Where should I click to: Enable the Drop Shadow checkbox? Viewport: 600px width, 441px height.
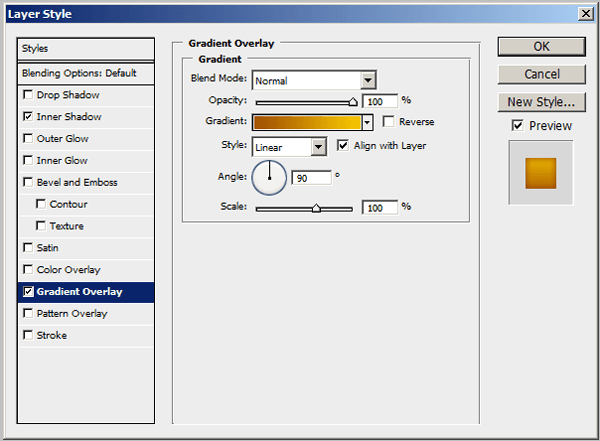pos(28,94)
